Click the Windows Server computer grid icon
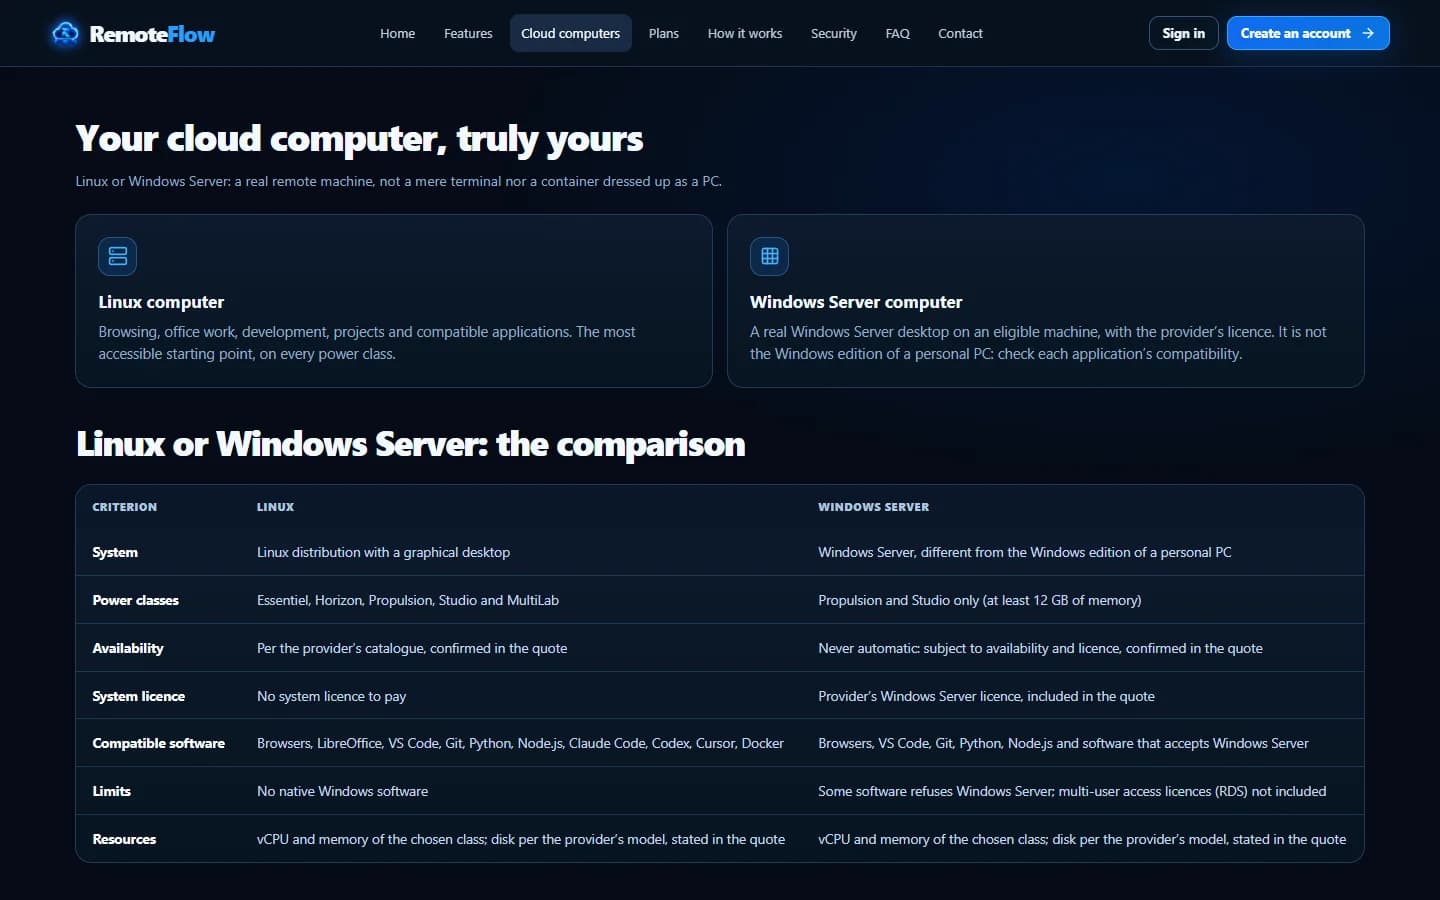This screenshot has height=900, width=1440. [769, 256]
